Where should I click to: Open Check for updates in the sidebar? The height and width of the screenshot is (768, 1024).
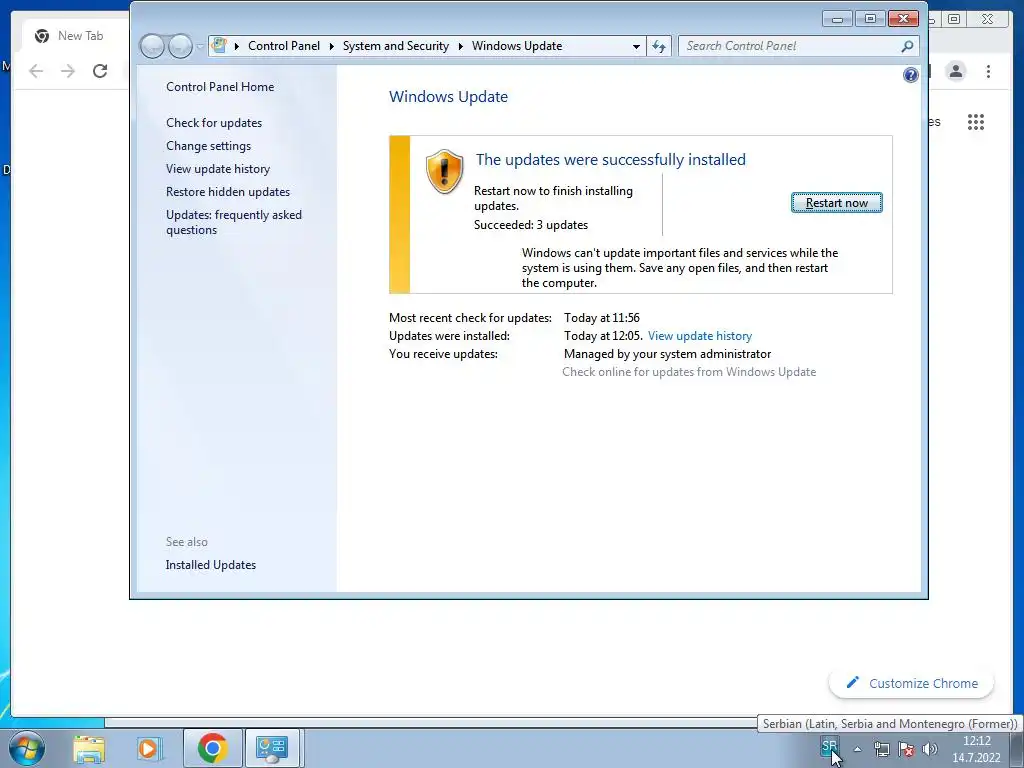pos(214,123)
